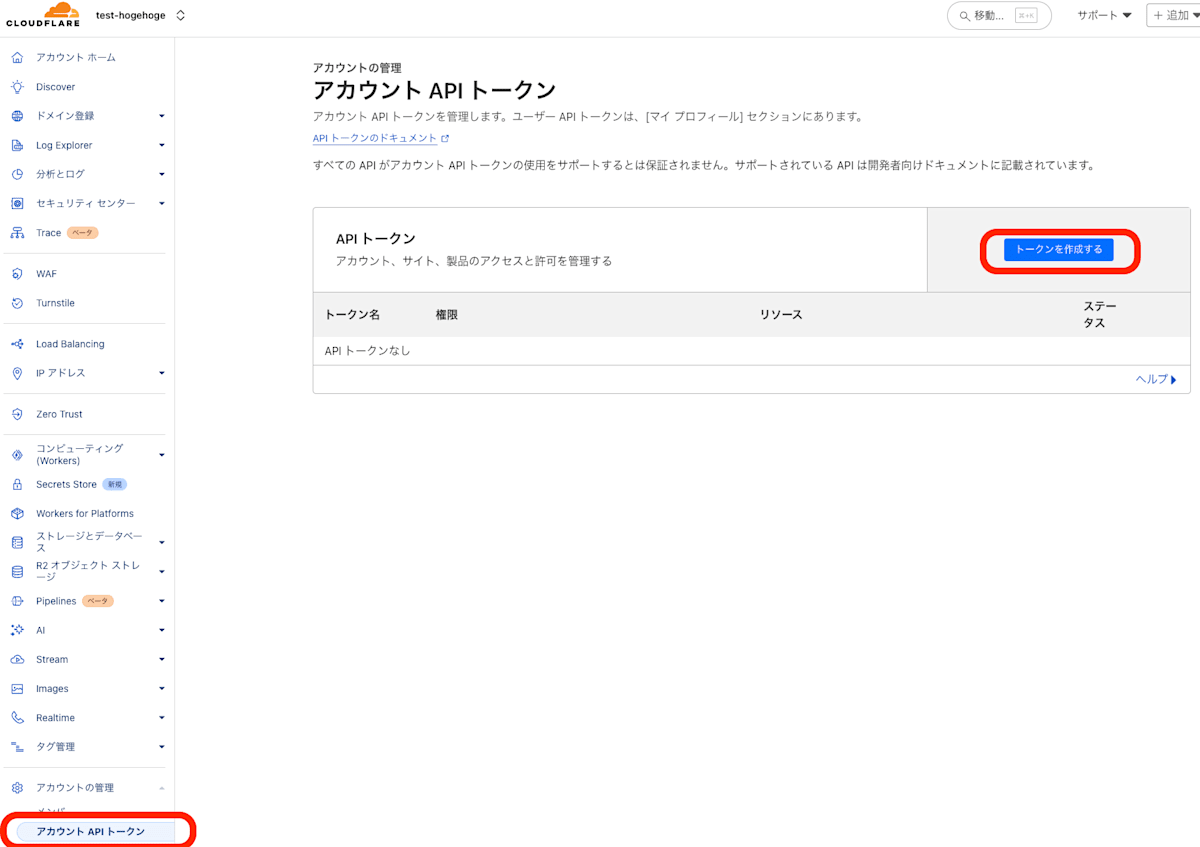1200x847 pixels.
Task: Click the Trace network icon
Action: click(17, 233)
